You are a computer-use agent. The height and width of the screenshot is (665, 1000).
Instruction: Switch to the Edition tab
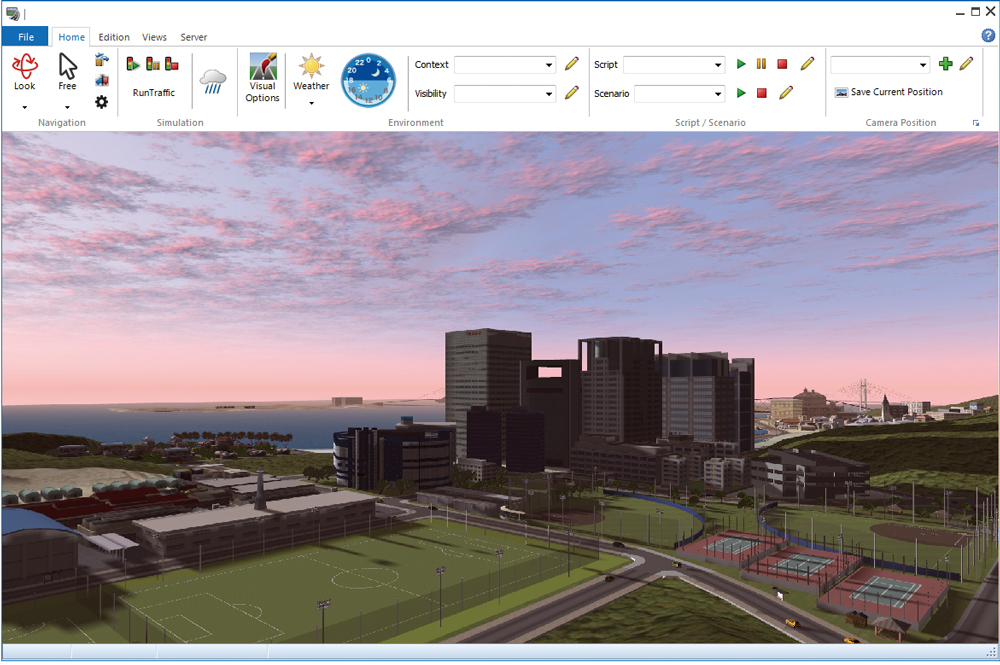click(114, 37)
